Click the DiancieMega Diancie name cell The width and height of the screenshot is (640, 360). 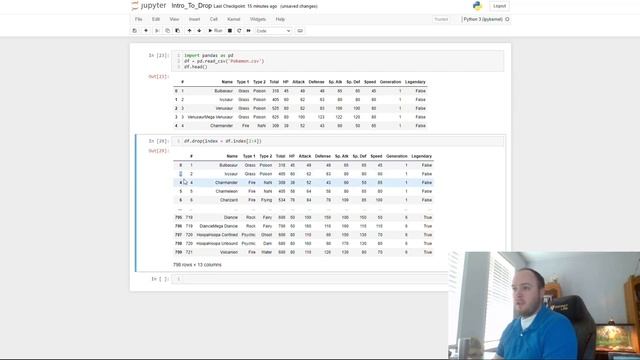[x=218, y=226]
